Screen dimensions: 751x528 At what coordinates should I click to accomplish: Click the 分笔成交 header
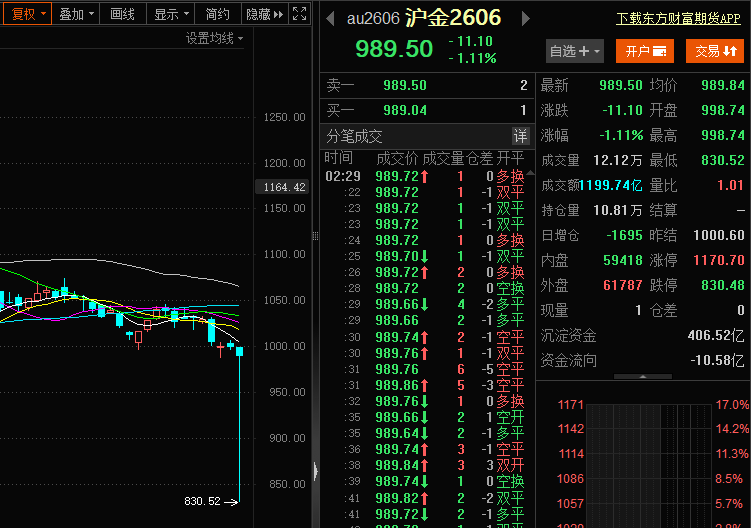coord(354,136)
